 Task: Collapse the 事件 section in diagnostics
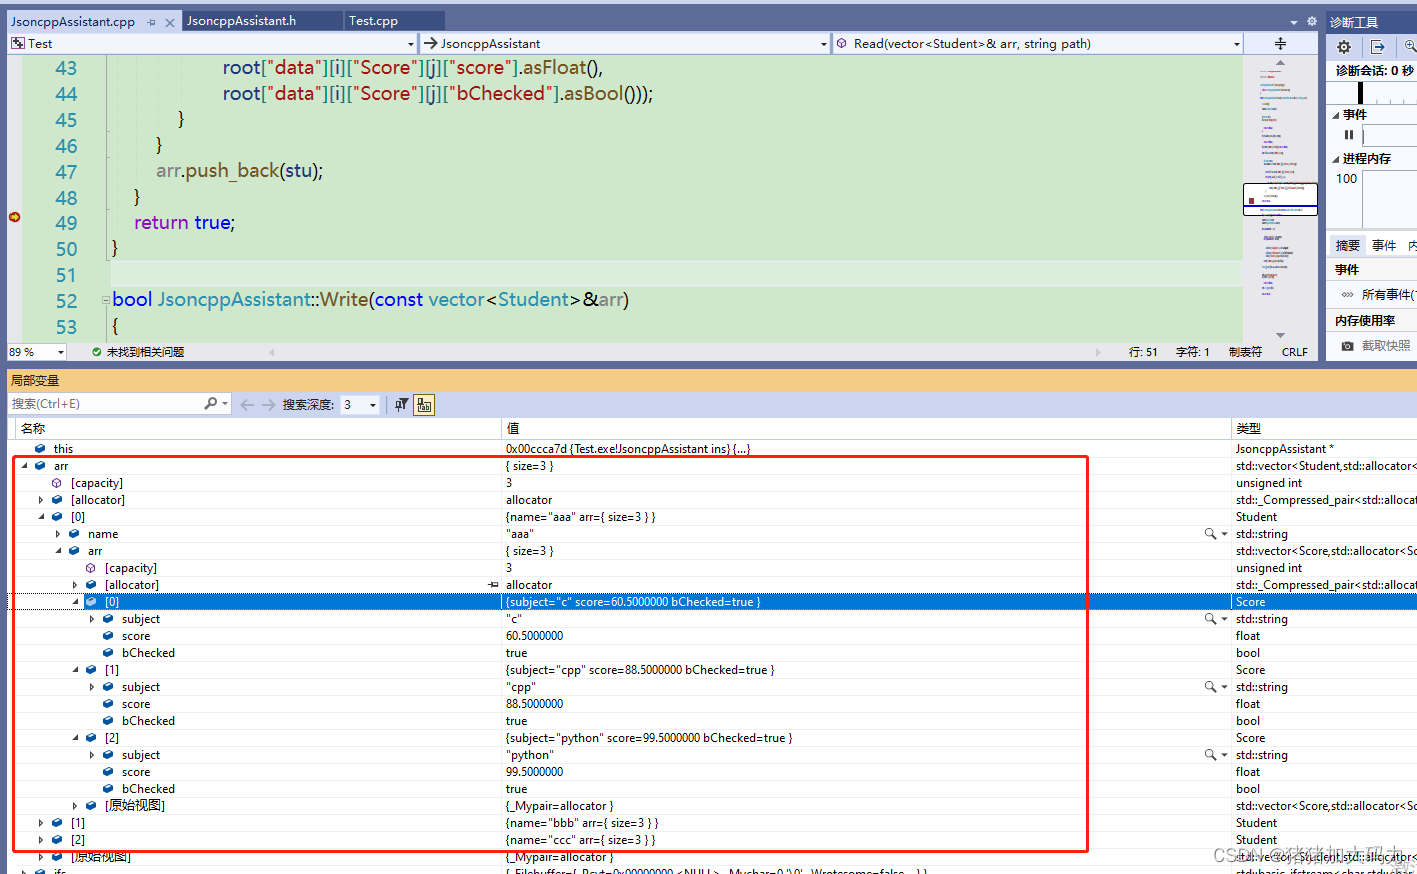1336,115
